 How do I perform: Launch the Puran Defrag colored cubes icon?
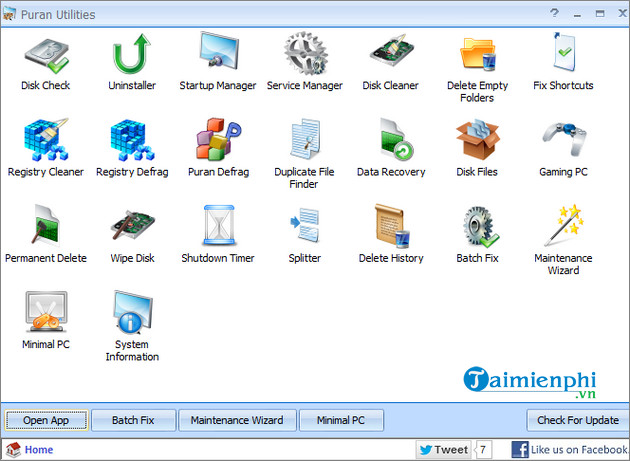(x=218, y=139)
